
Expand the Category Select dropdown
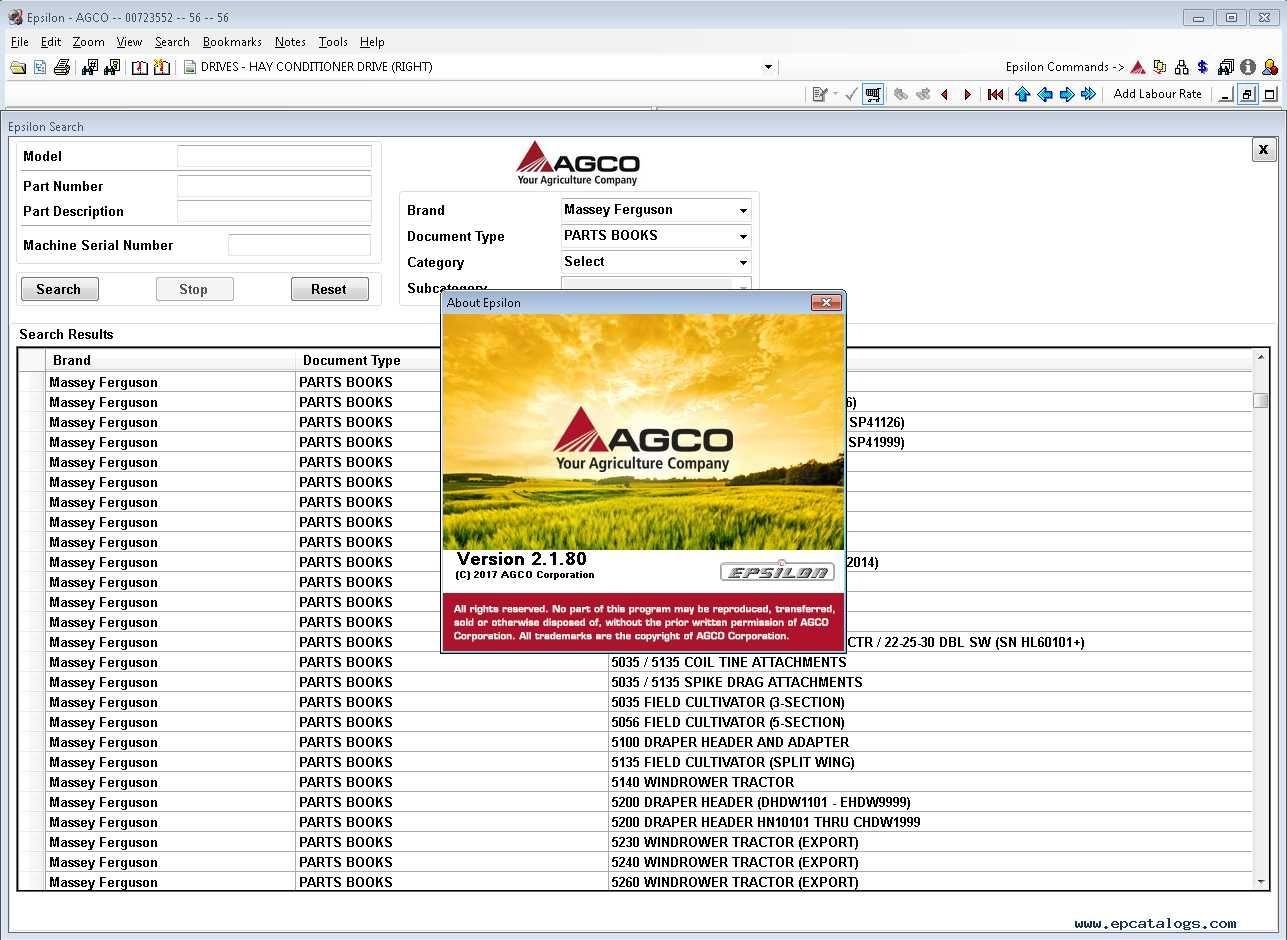656,262
